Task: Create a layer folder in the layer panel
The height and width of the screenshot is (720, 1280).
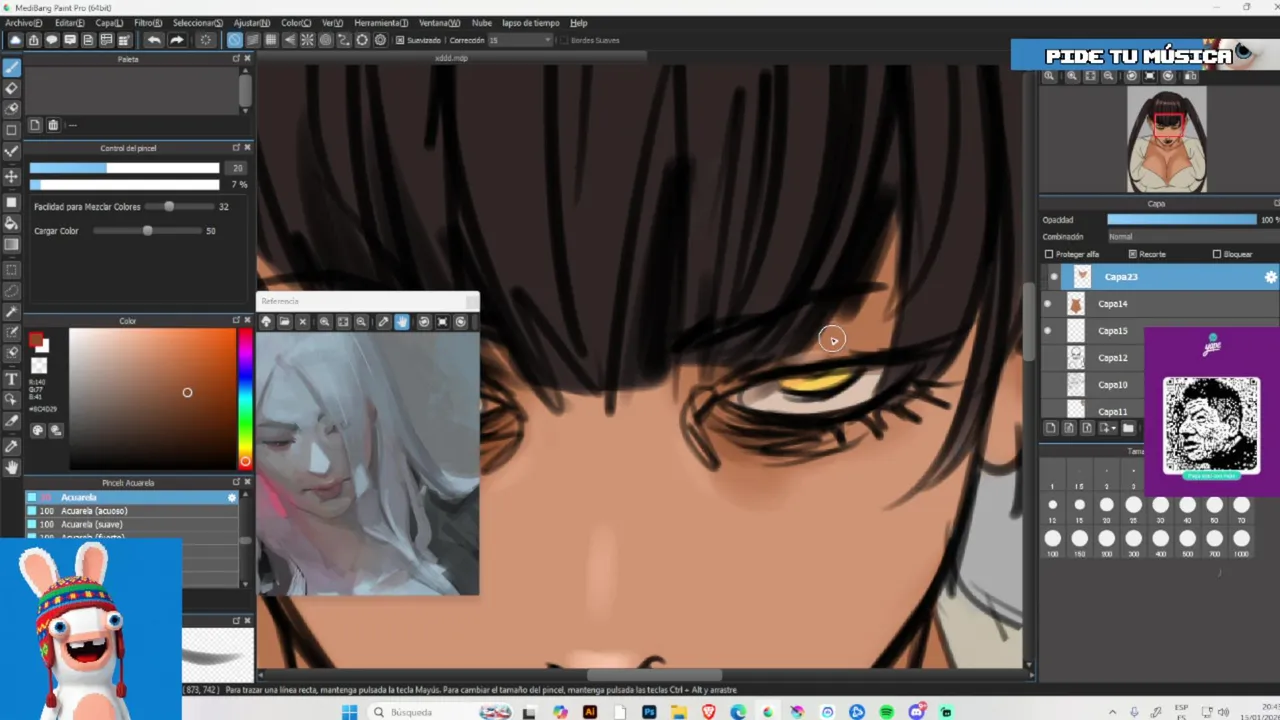Action: pyautogui.click(x=1128, y=428)
